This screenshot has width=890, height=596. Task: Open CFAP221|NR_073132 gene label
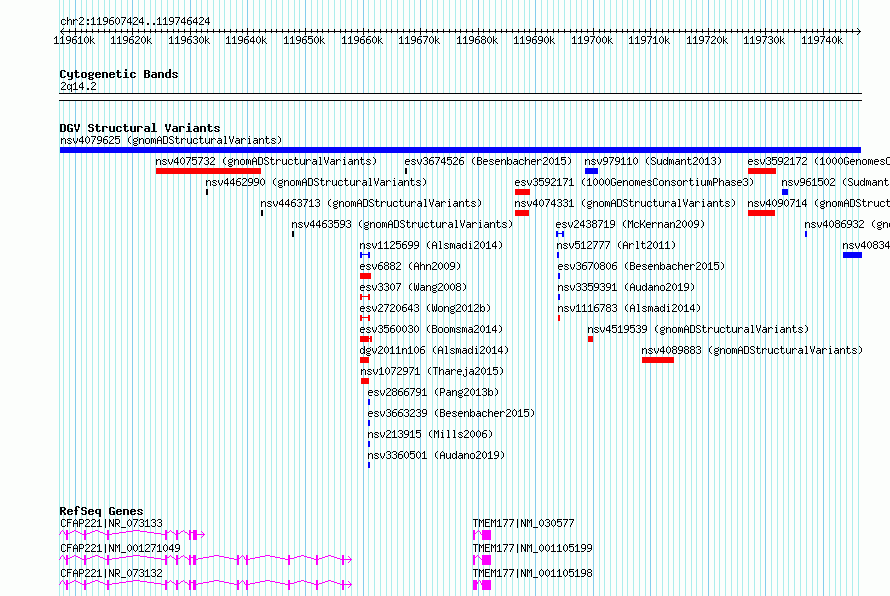point(111,573)
